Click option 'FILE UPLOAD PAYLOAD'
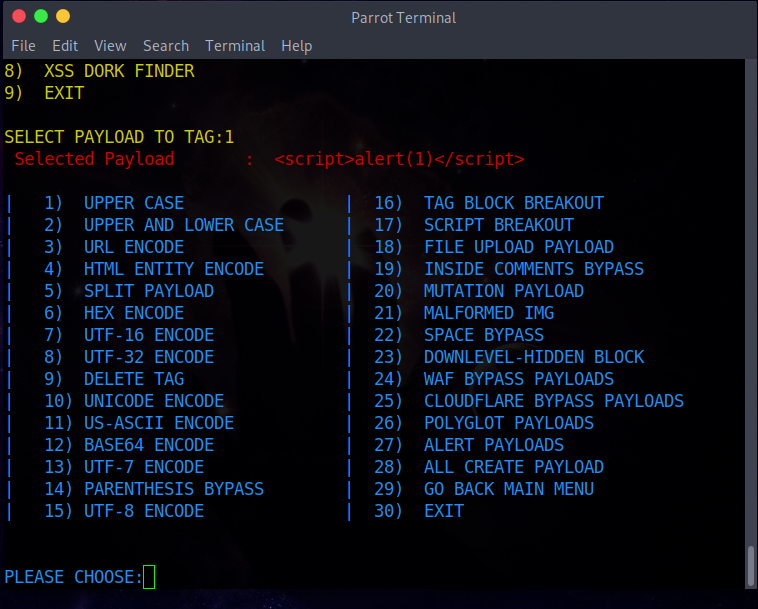Viewport: 758px width, 609px height. tap(519, 247)
